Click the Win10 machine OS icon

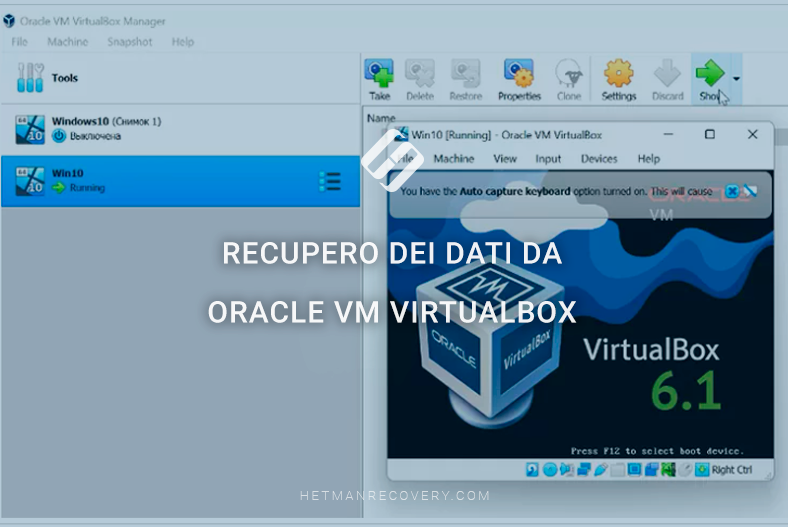point(30,181)
